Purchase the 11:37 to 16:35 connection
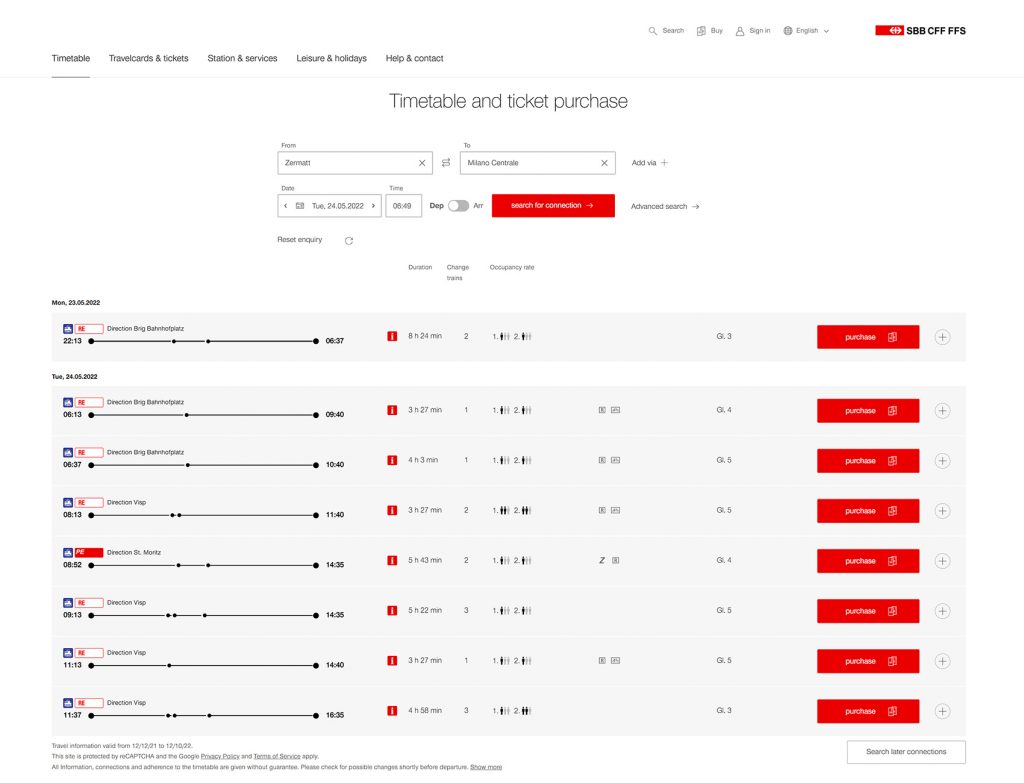Screen dimensions: 1024x783 tap(868, 711)
